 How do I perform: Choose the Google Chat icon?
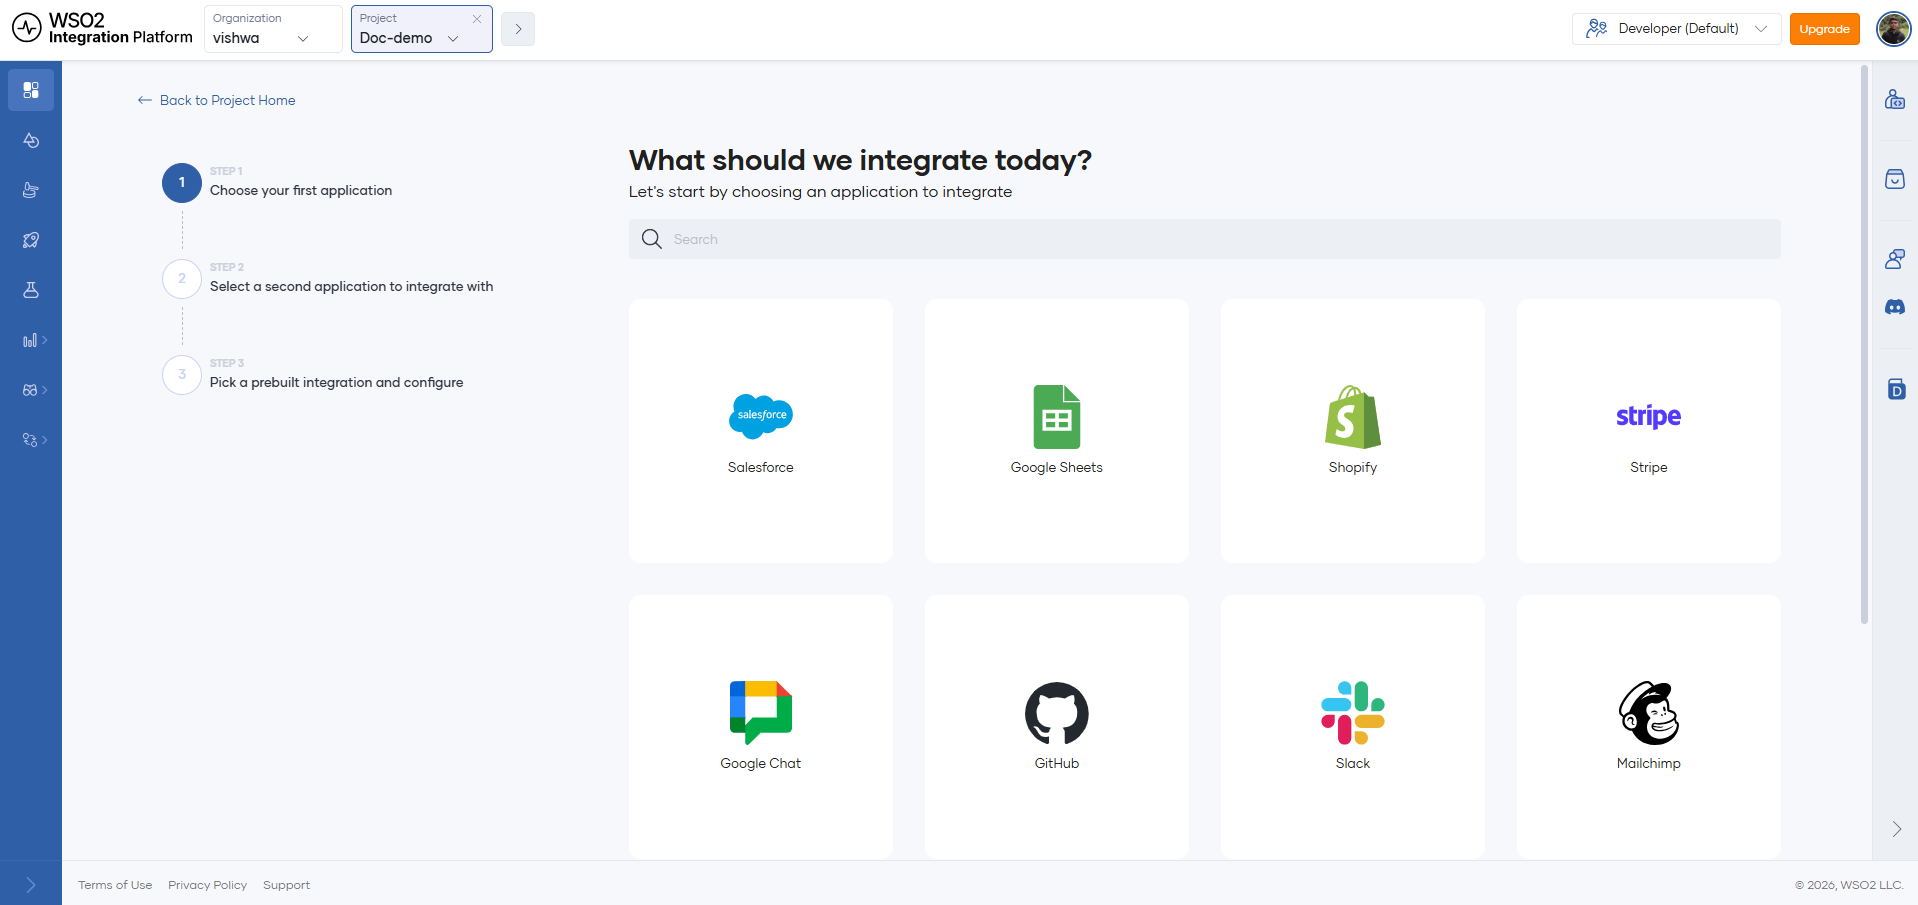[761, 713]
